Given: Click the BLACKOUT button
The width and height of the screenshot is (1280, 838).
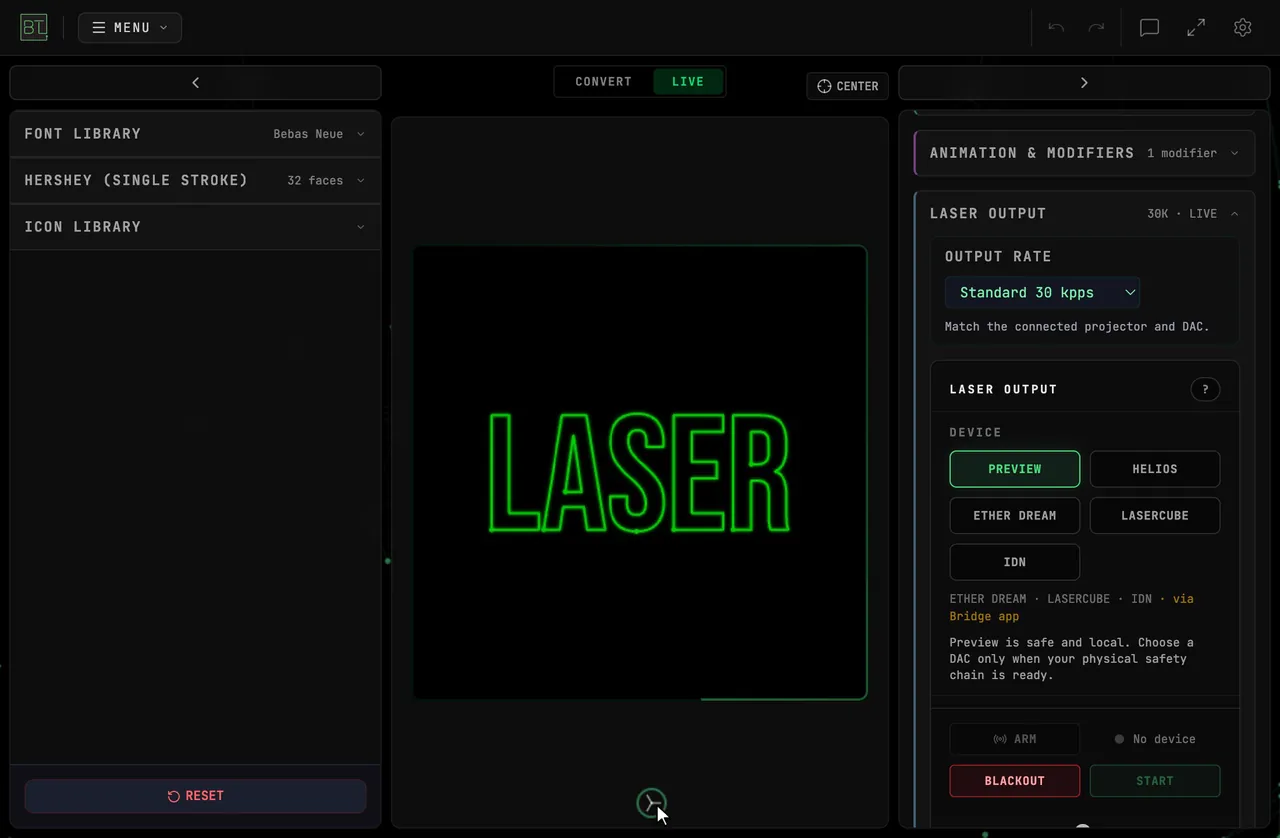Looking at the screenshot, I should coord(1015,781).
